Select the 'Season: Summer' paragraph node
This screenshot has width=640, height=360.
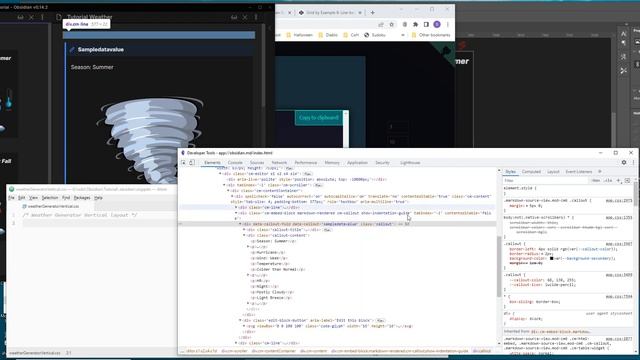[274, 241]
